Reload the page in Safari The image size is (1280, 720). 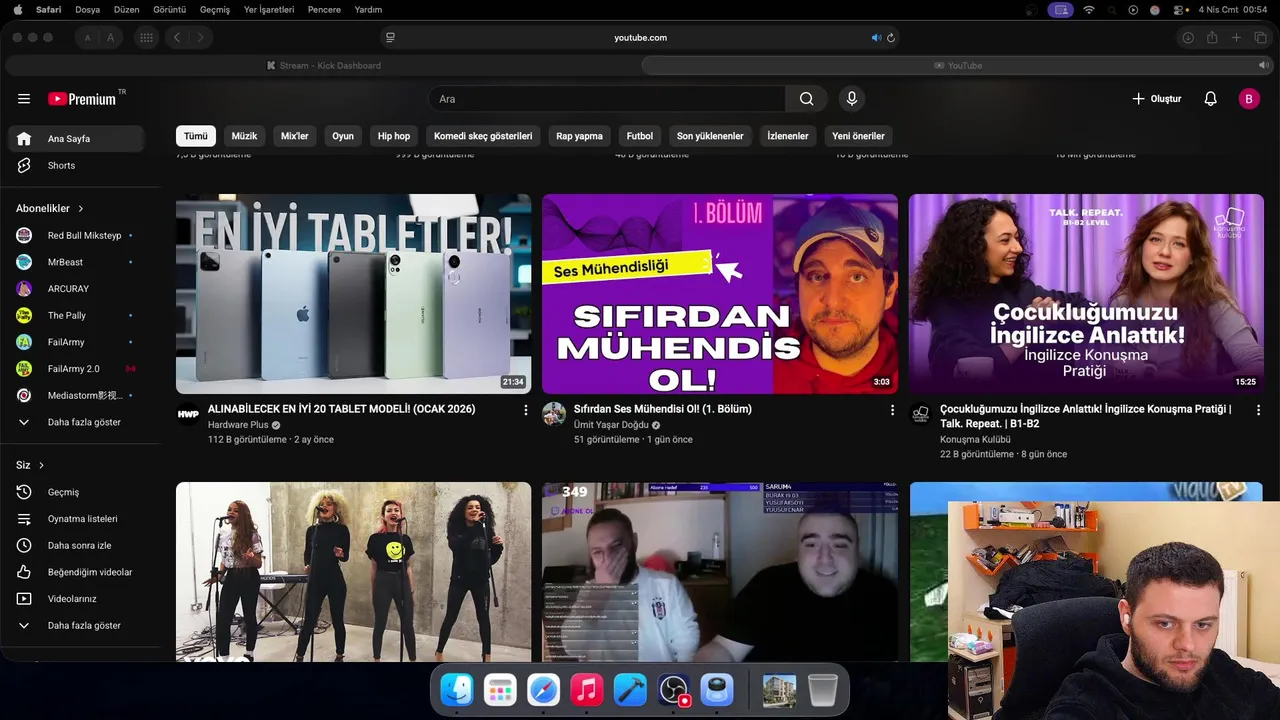click(x=891, y=38)
